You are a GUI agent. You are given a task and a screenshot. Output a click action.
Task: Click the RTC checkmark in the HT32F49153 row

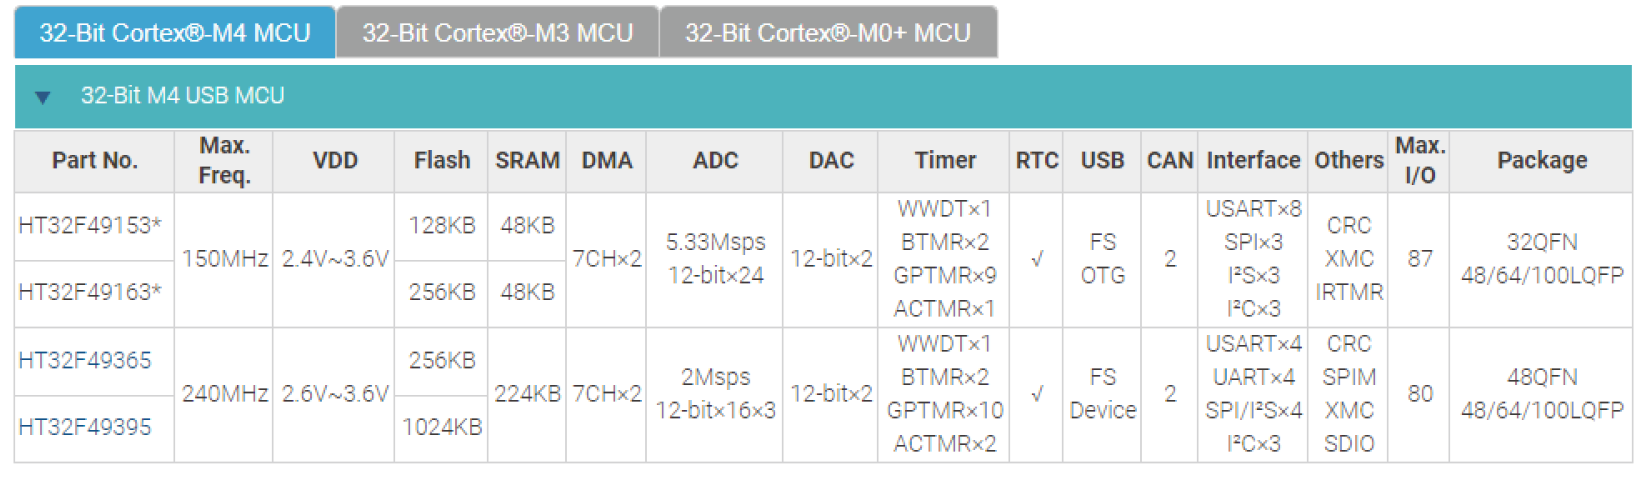1036,259
